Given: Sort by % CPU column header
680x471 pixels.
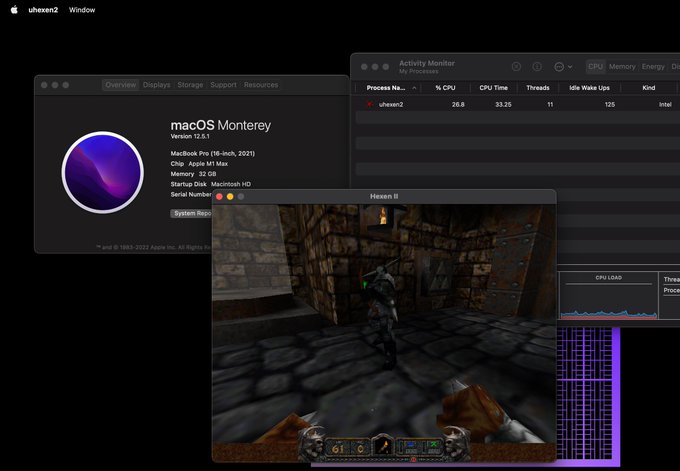Looking at the screenshot, I should [x=445, y=88].
